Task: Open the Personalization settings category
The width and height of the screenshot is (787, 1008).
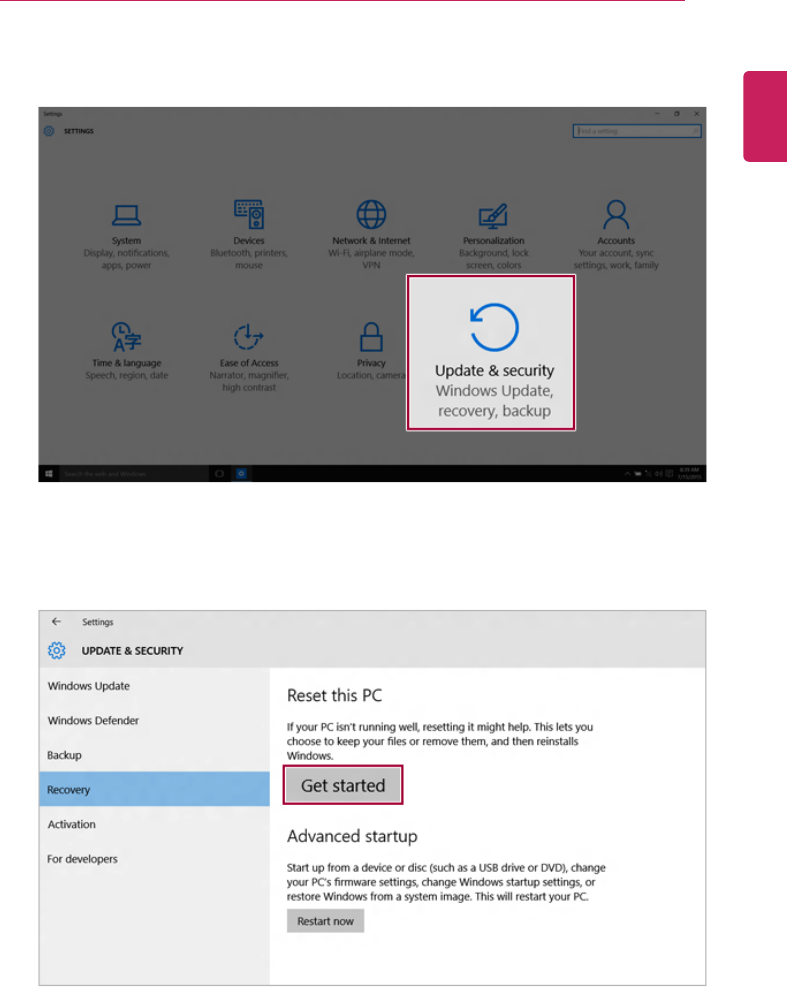Action: [x=493, y=236]
